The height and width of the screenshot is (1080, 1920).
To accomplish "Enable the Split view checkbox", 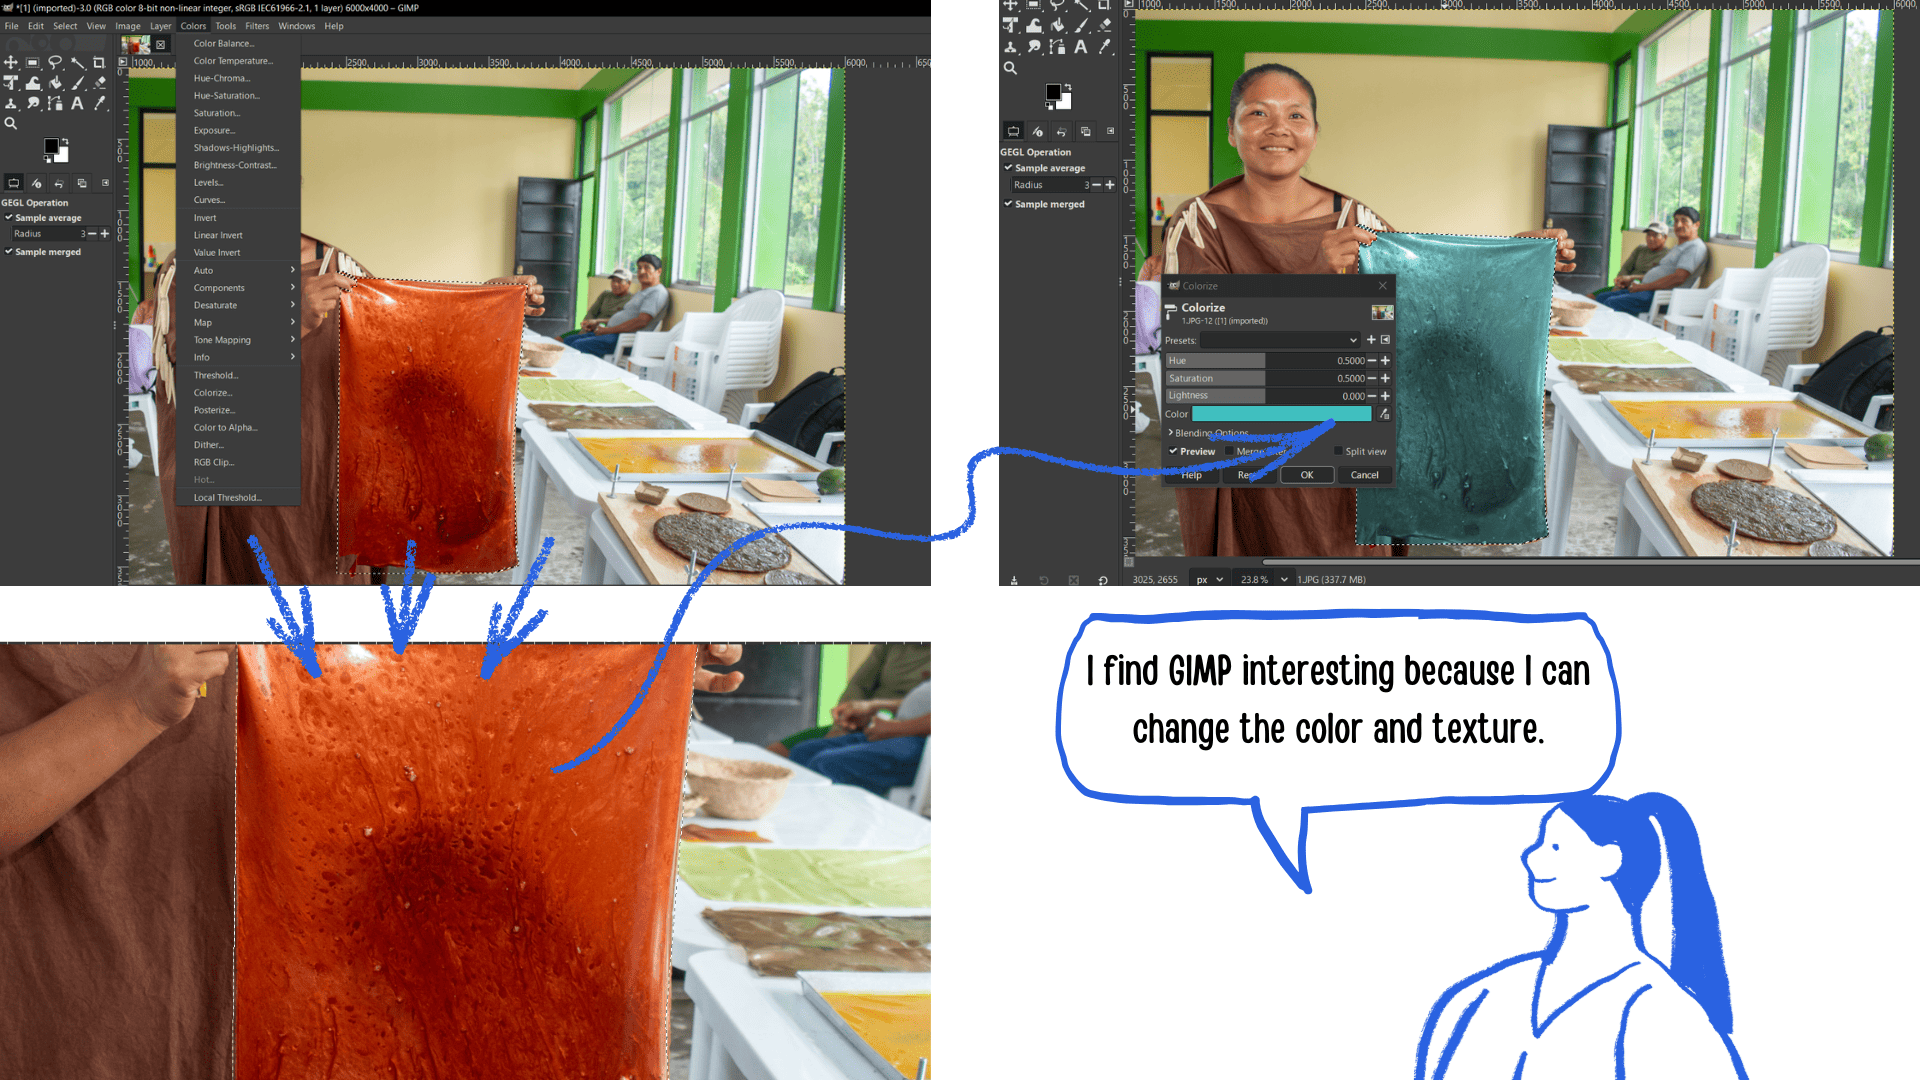I will pos(1338,451).
